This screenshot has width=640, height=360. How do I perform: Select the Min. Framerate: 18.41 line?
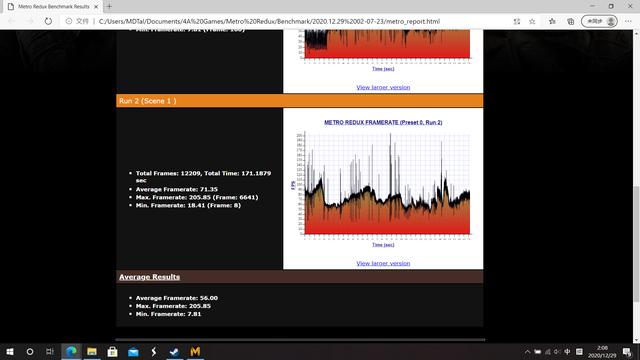point(188,205)
